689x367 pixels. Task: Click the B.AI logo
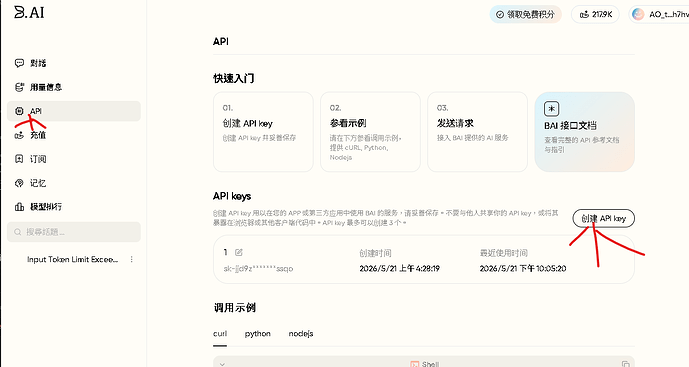click(x=29, y=12)
